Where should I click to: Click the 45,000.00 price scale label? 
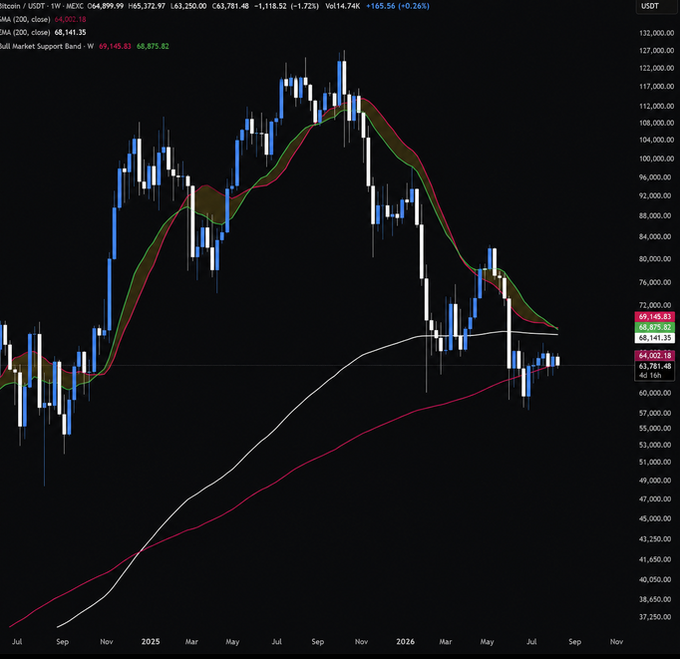coord(657,519)
